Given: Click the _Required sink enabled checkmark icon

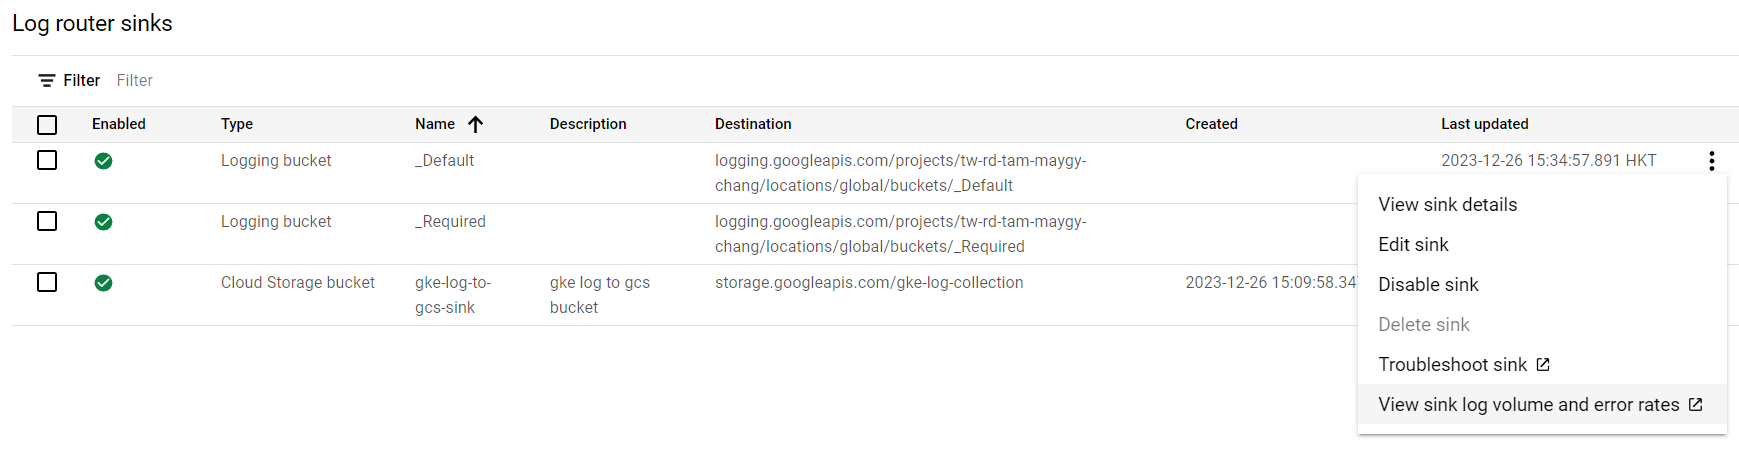Looking at the screenshot, I should [103, 222].
